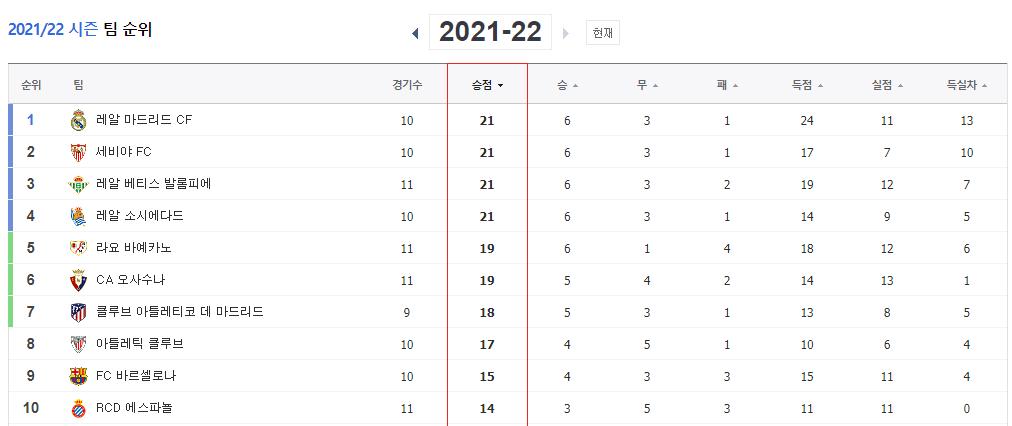The height and width of the screenshot is (426, 1012).
Task: Click the Rayo Vallecano crest icon
Action: pyautogui.click(x=78, y=248)
